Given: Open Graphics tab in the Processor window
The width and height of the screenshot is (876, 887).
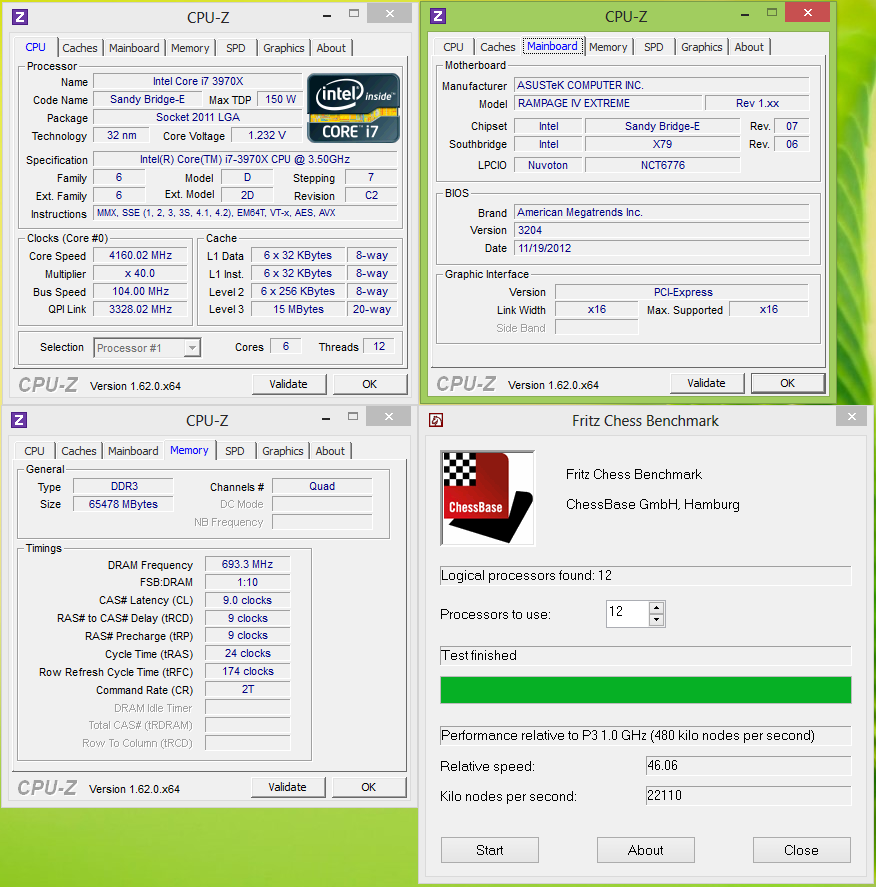Looking at the screenshot, I should point(284,48).
